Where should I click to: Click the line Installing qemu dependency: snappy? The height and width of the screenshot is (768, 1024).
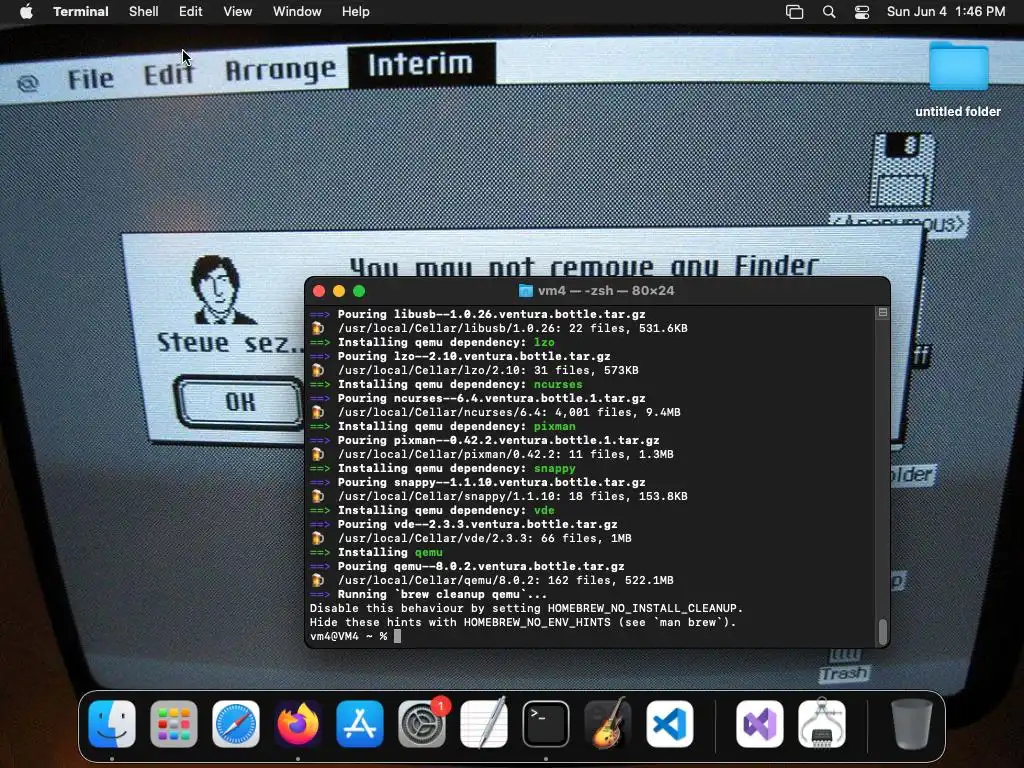pos(456,468)
